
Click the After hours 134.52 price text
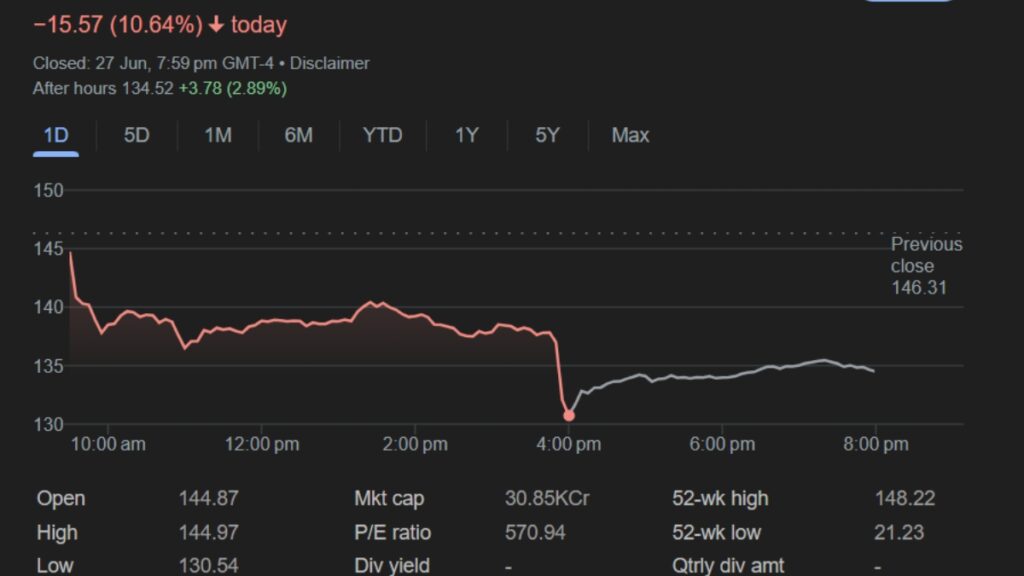point(103,88)
